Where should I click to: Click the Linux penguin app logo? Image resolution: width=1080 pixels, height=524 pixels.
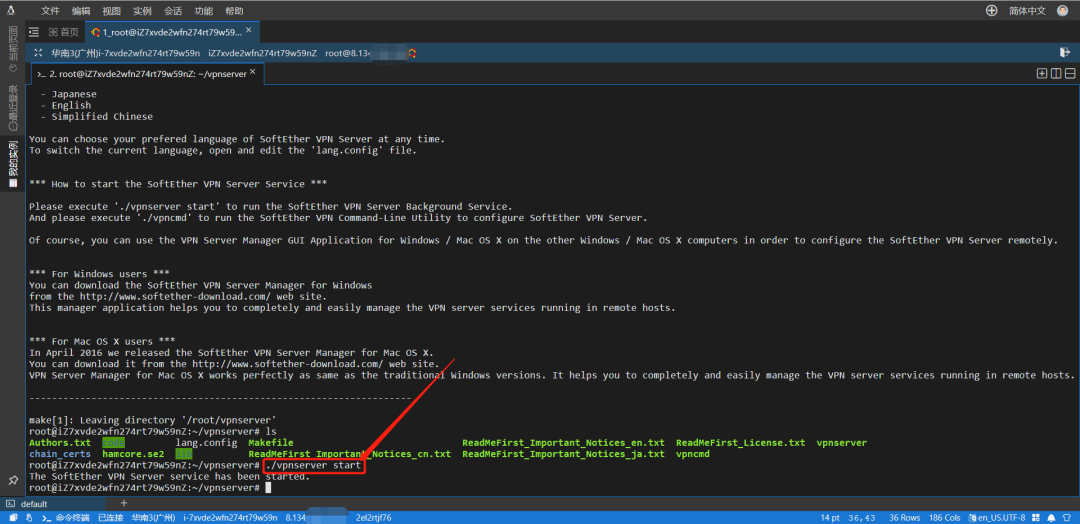12,10
